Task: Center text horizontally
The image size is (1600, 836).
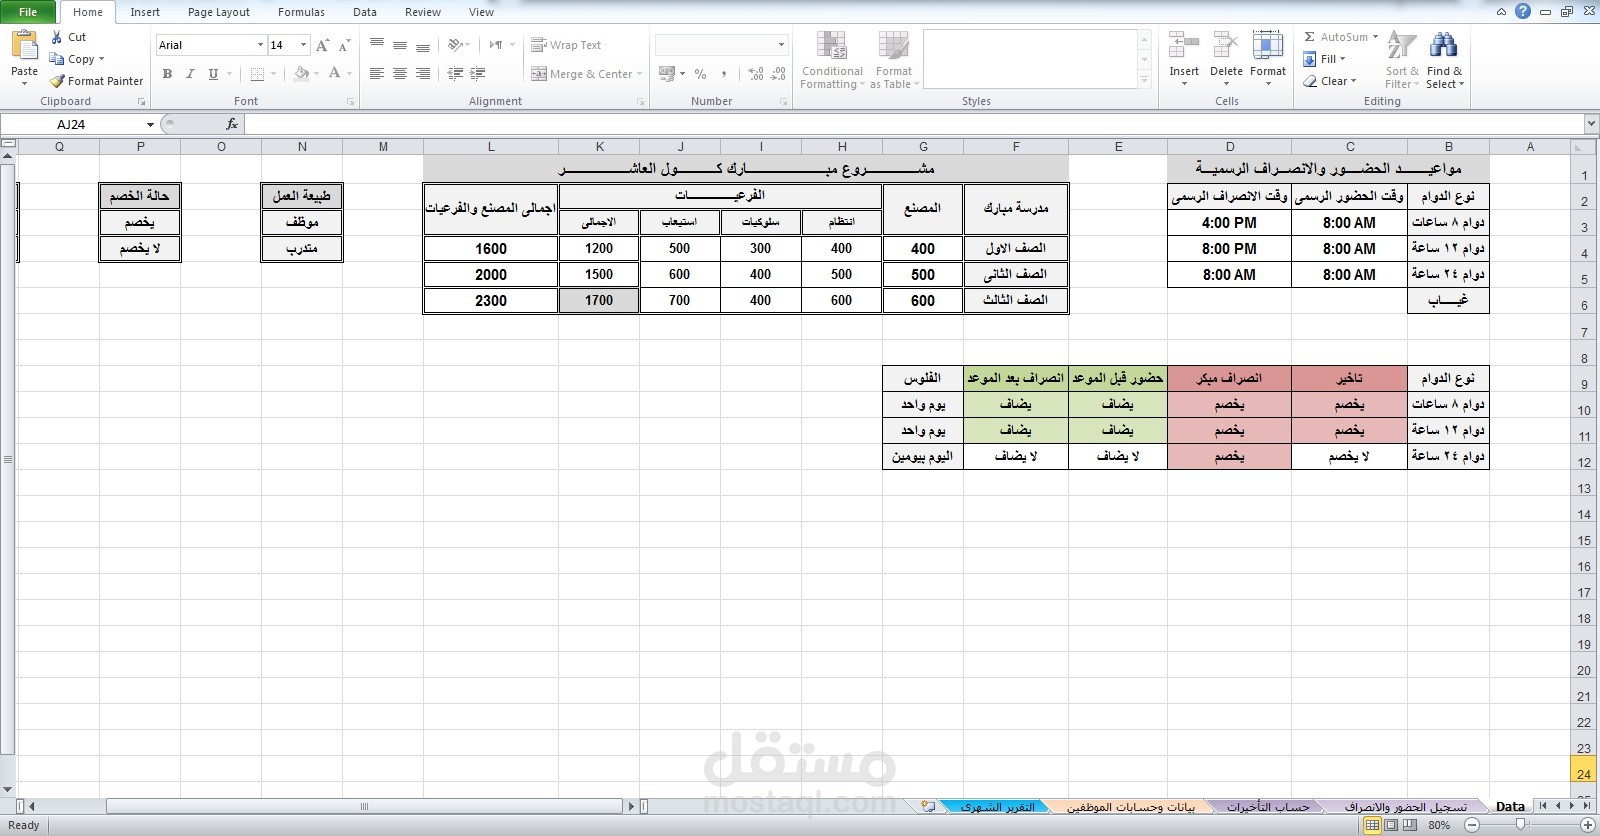Action: click(400, 73)
